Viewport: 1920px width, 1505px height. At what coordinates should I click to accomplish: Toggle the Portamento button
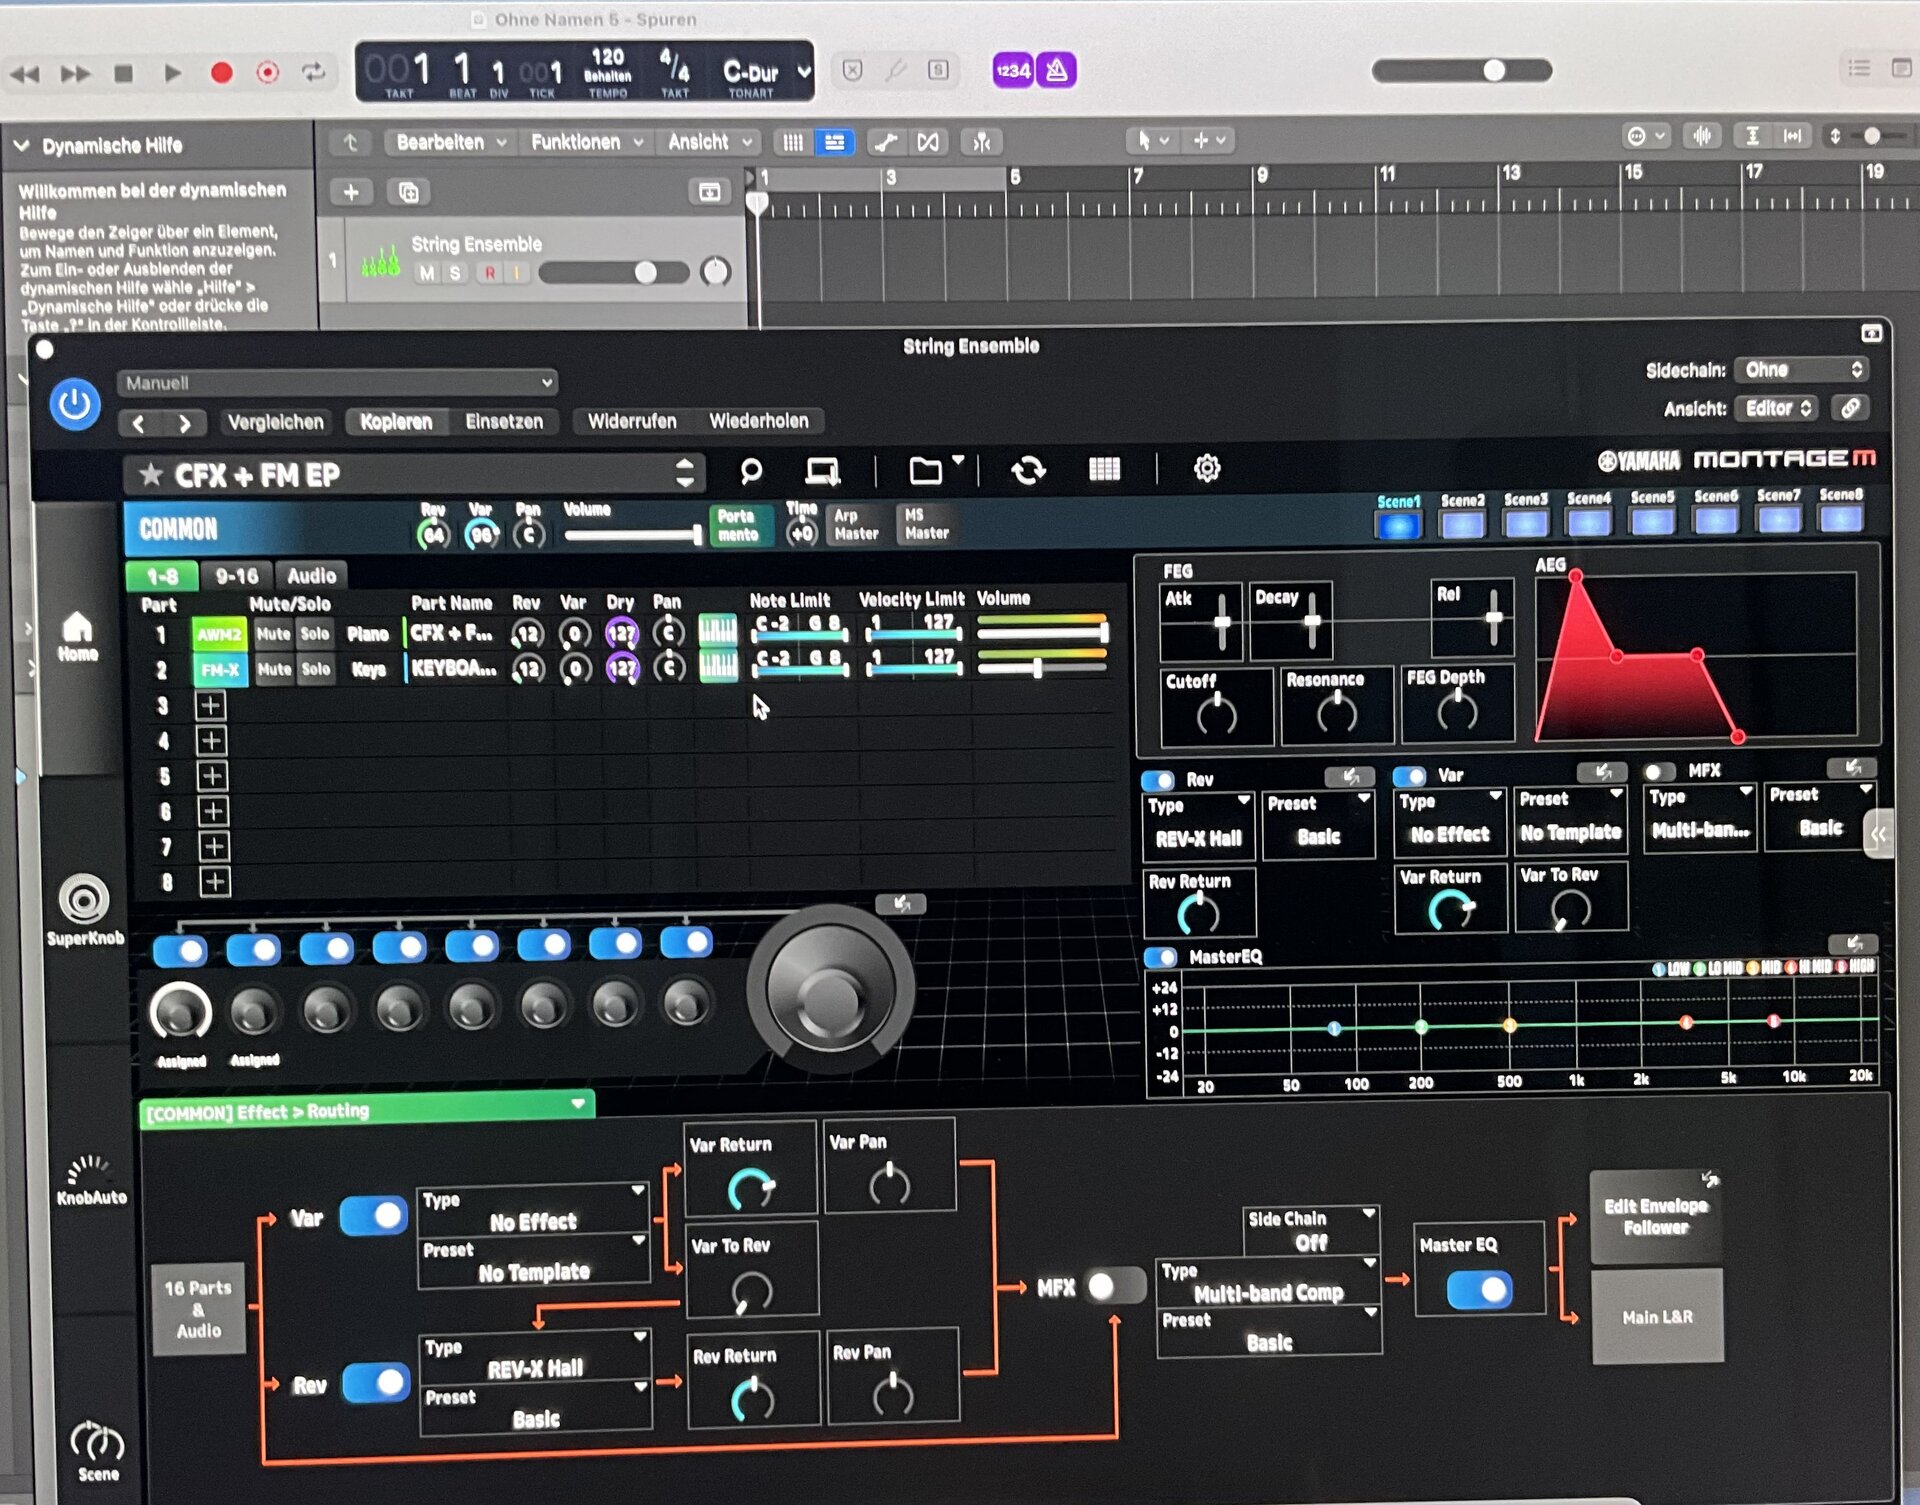tap(740, 525)
